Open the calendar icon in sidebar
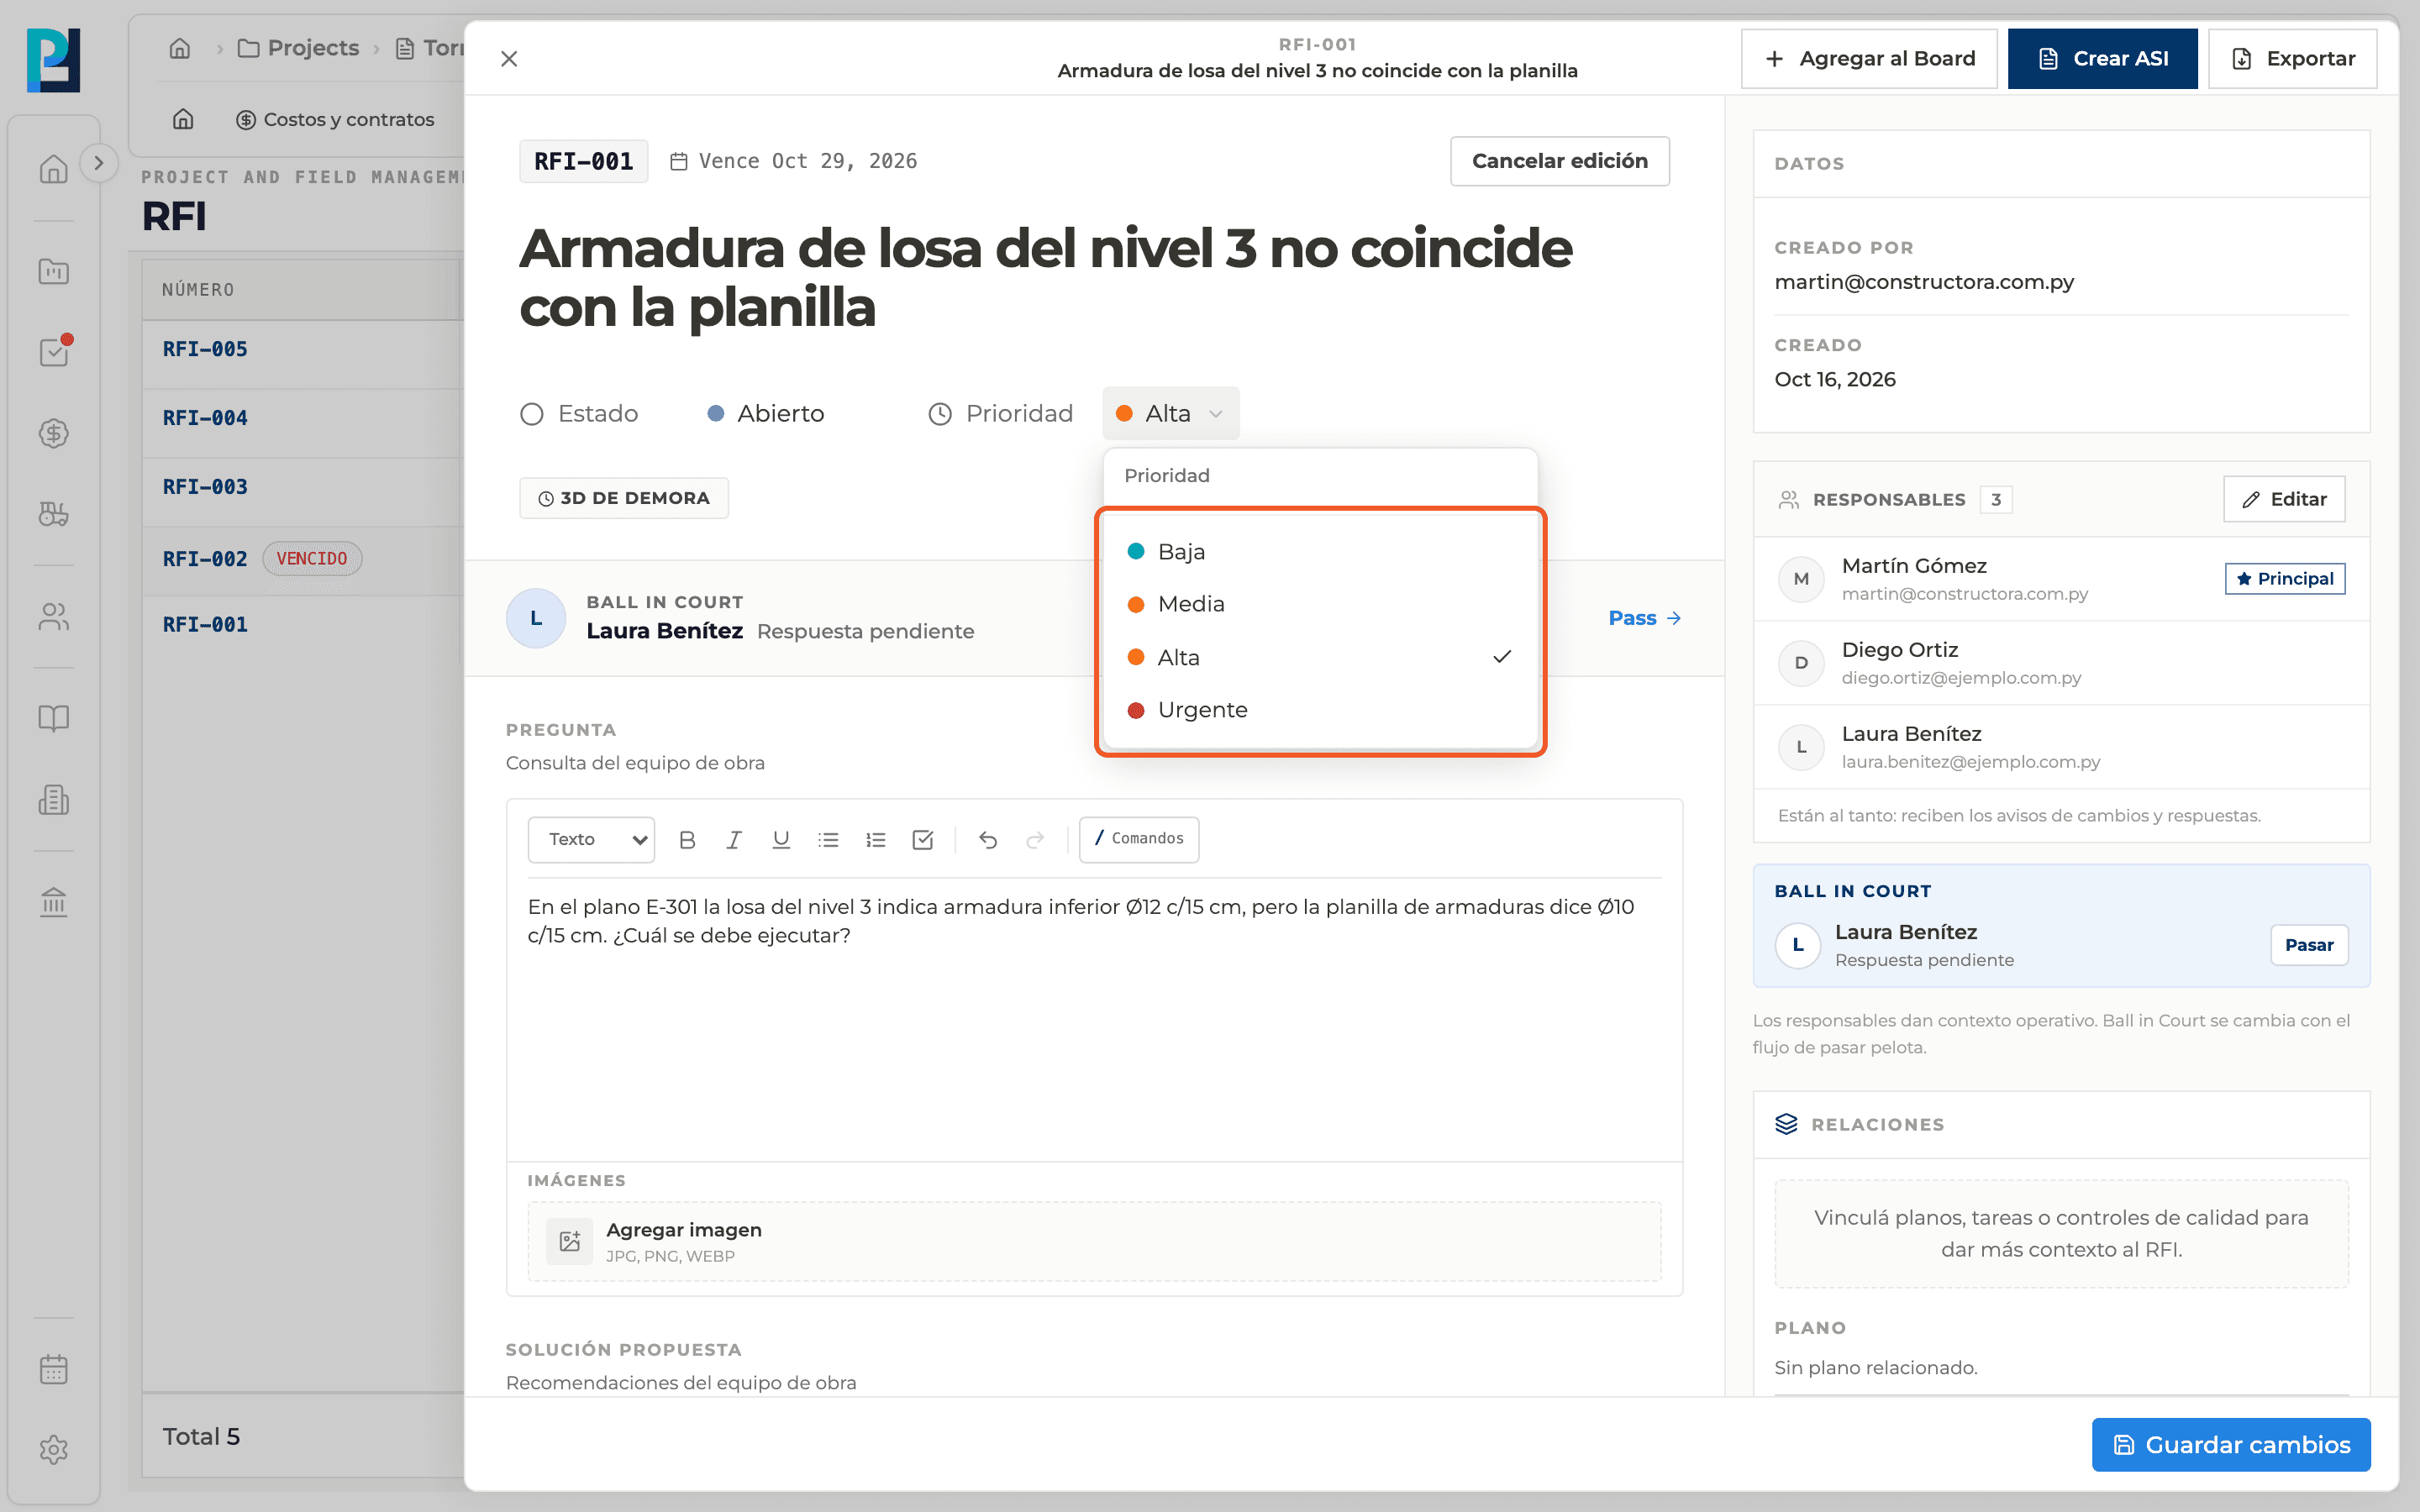The width and height of the screenshot is (2420, 1512). click(x=54, y=1369)
